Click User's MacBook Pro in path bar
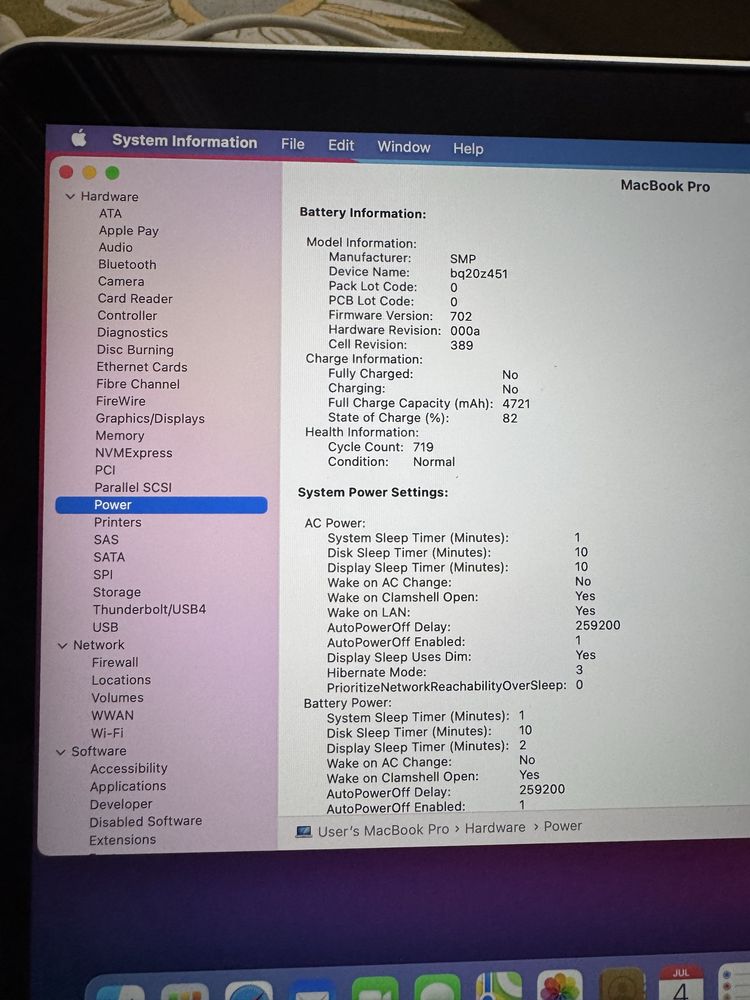Screen dimensions: 750x1000 pyautogui.click(x=383, y=830)
